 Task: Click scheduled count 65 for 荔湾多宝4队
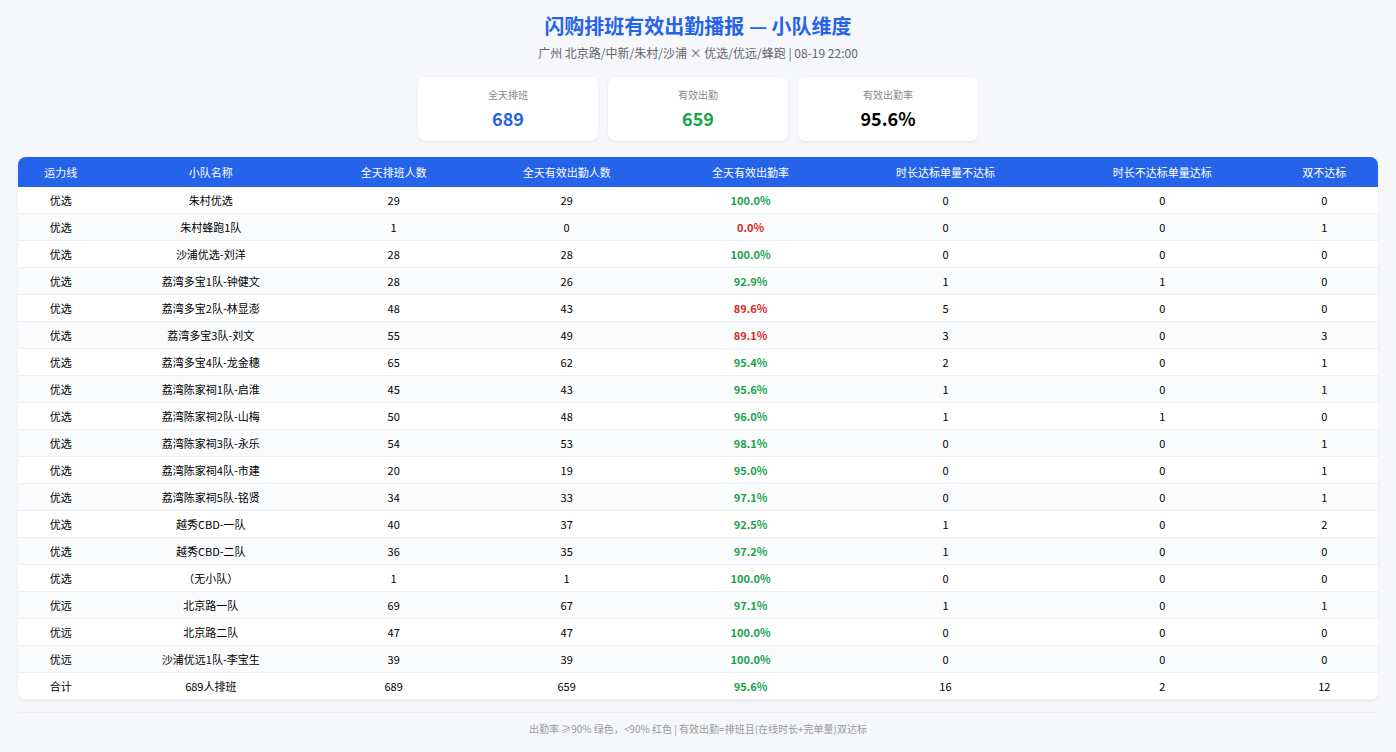pos(394,363)
